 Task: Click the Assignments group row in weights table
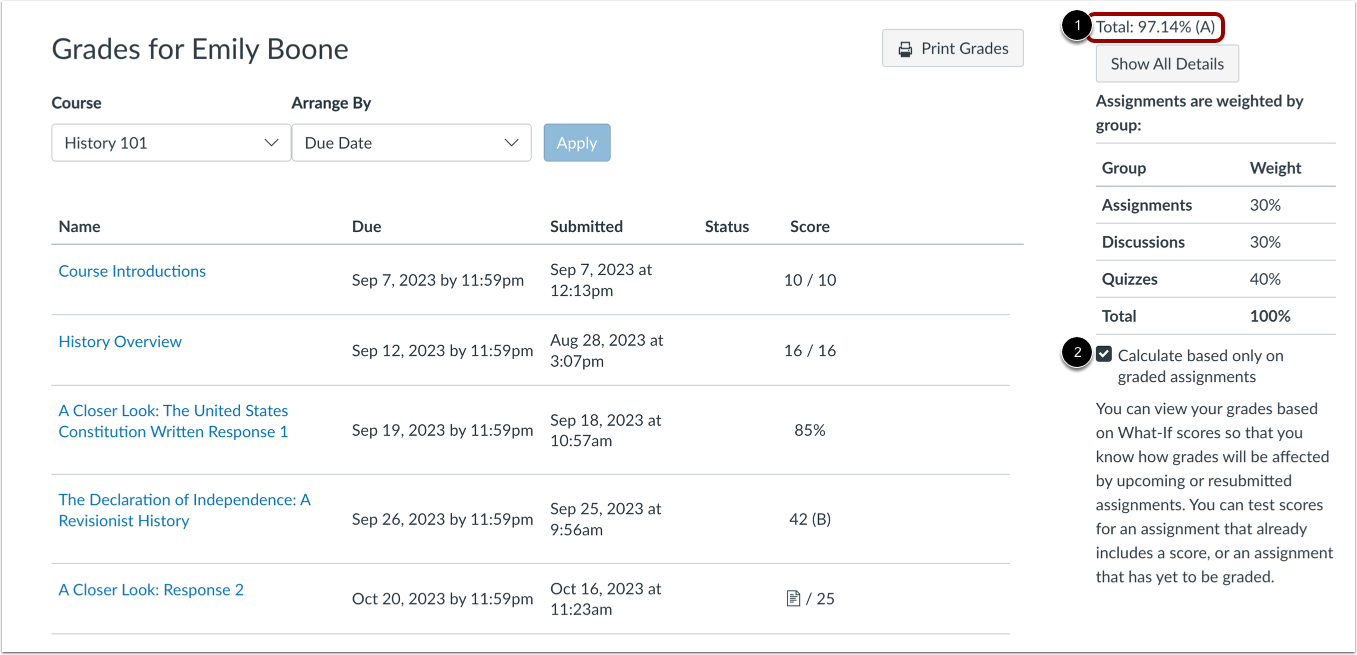click(1216, 205)
